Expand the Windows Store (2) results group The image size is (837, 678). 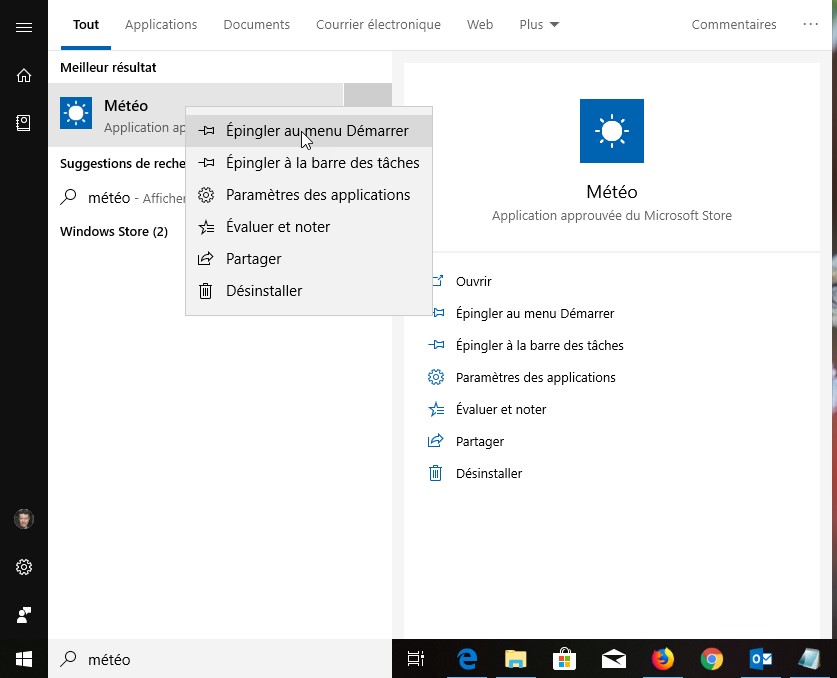pos(114,232)
